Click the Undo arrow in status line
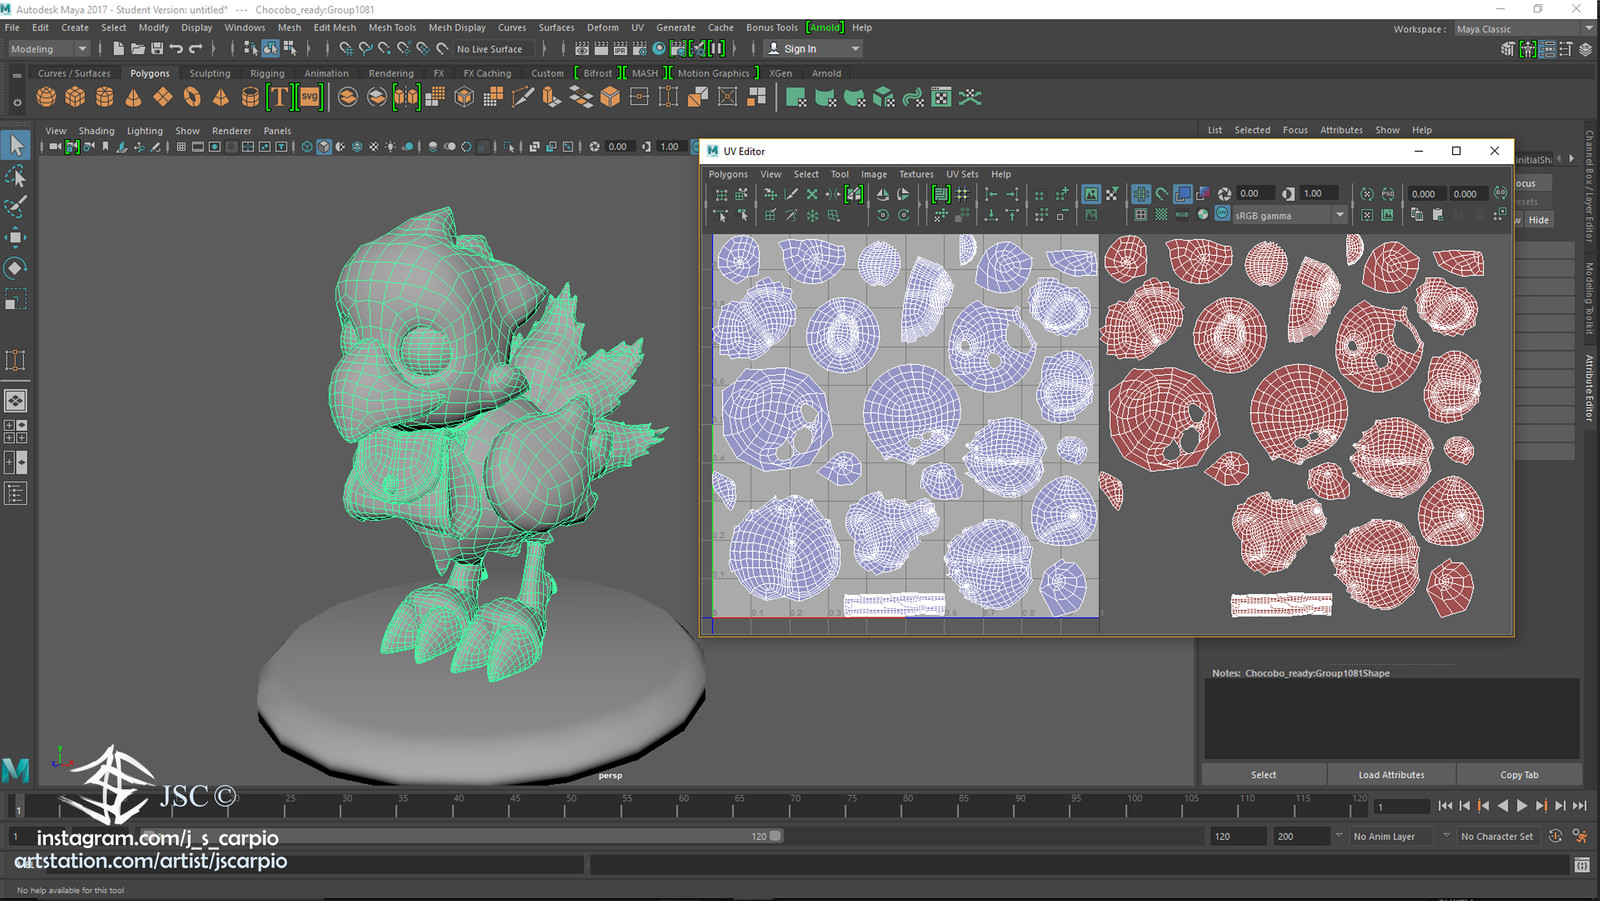1600x901 pixels. coord(176,48)
